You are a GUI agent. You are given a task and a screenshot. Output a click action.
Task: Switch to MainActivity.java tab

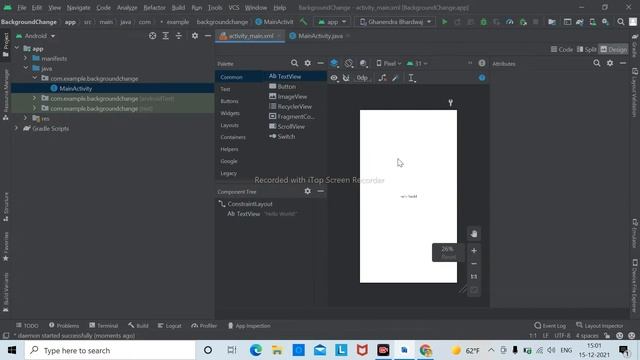pos(320,36)
